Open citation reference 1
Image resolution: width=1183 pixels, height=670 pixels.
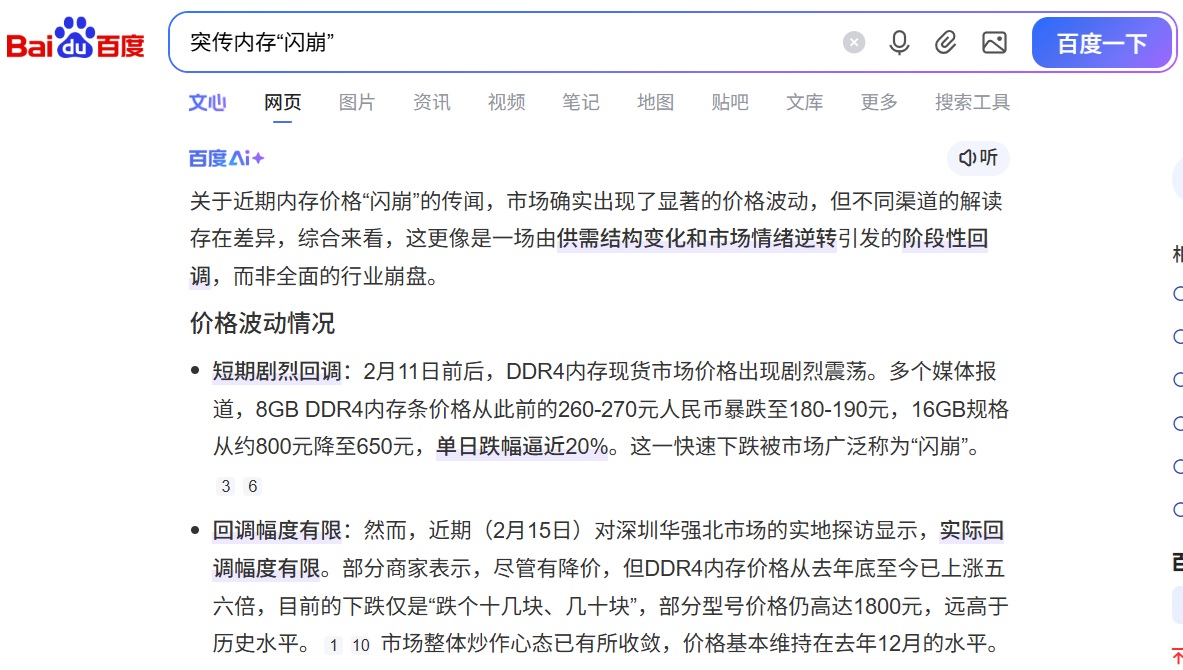[x=333, y=645]
